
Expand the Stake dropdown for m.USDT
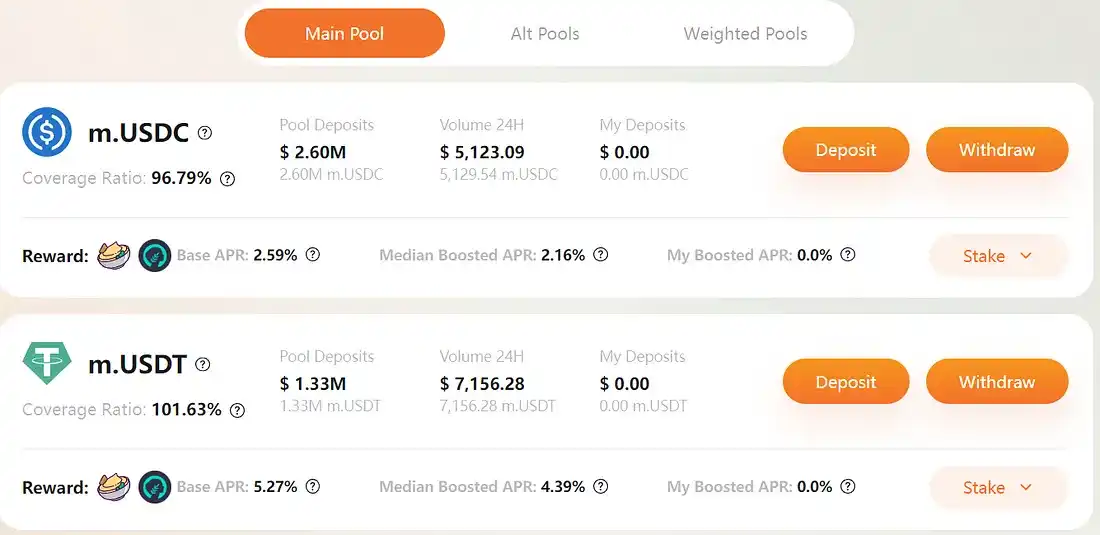click(x=997, y=488)
